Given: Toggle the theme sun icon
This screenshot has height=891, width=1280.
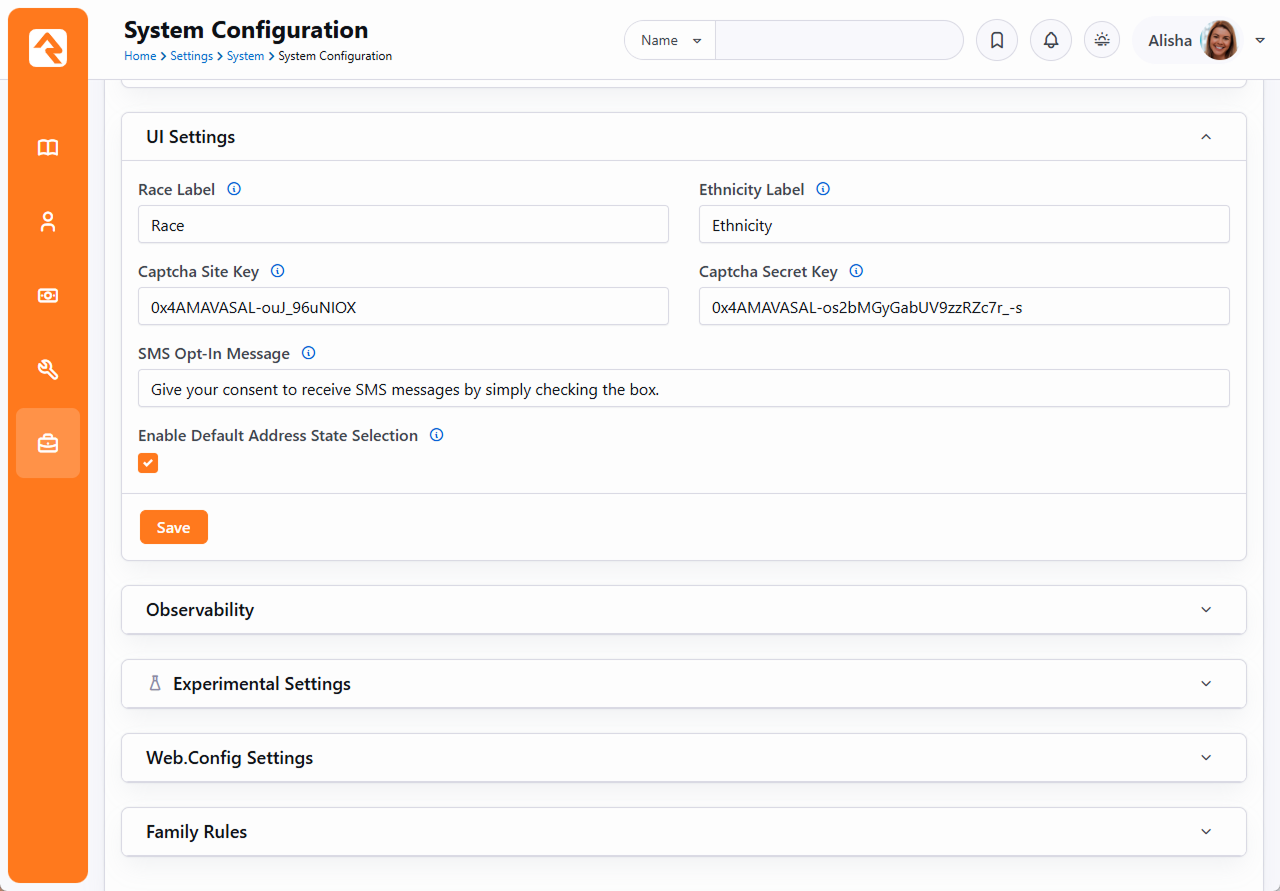Looking at the screenshot, I should point(1101,41).
